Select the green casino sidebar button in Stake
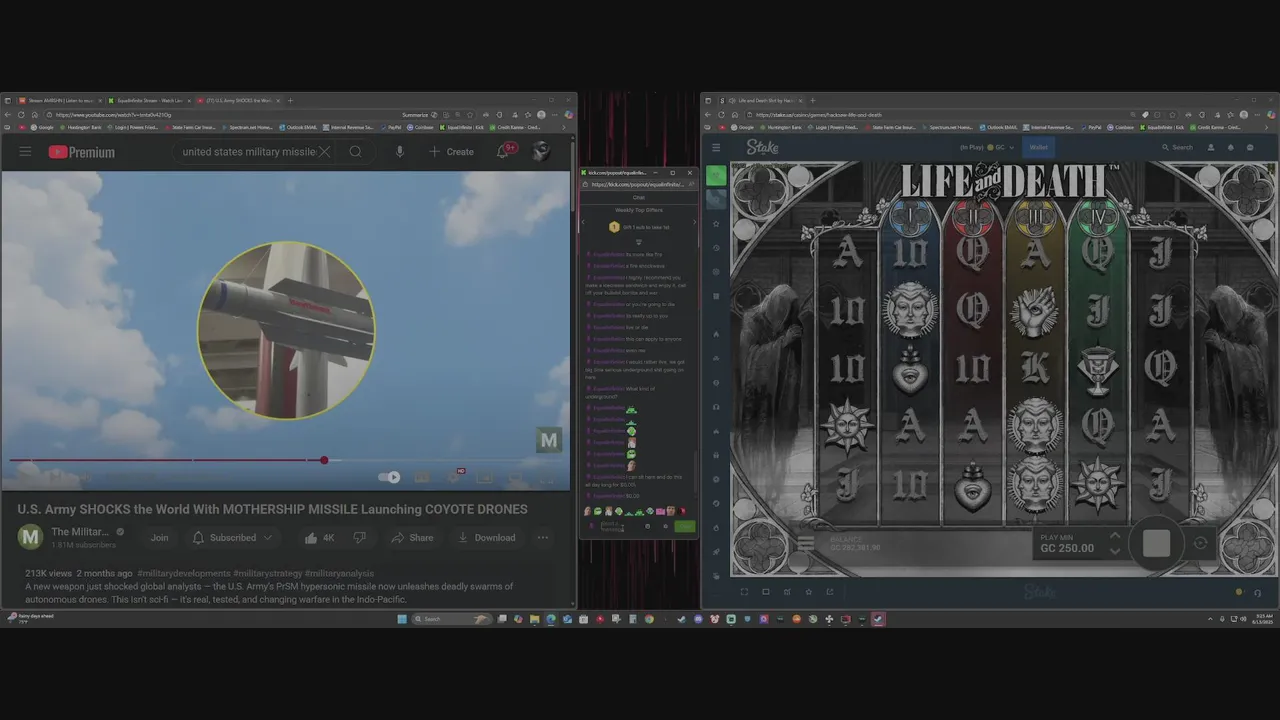This screenshot has height=720, width=1280. tap(716, 175)
